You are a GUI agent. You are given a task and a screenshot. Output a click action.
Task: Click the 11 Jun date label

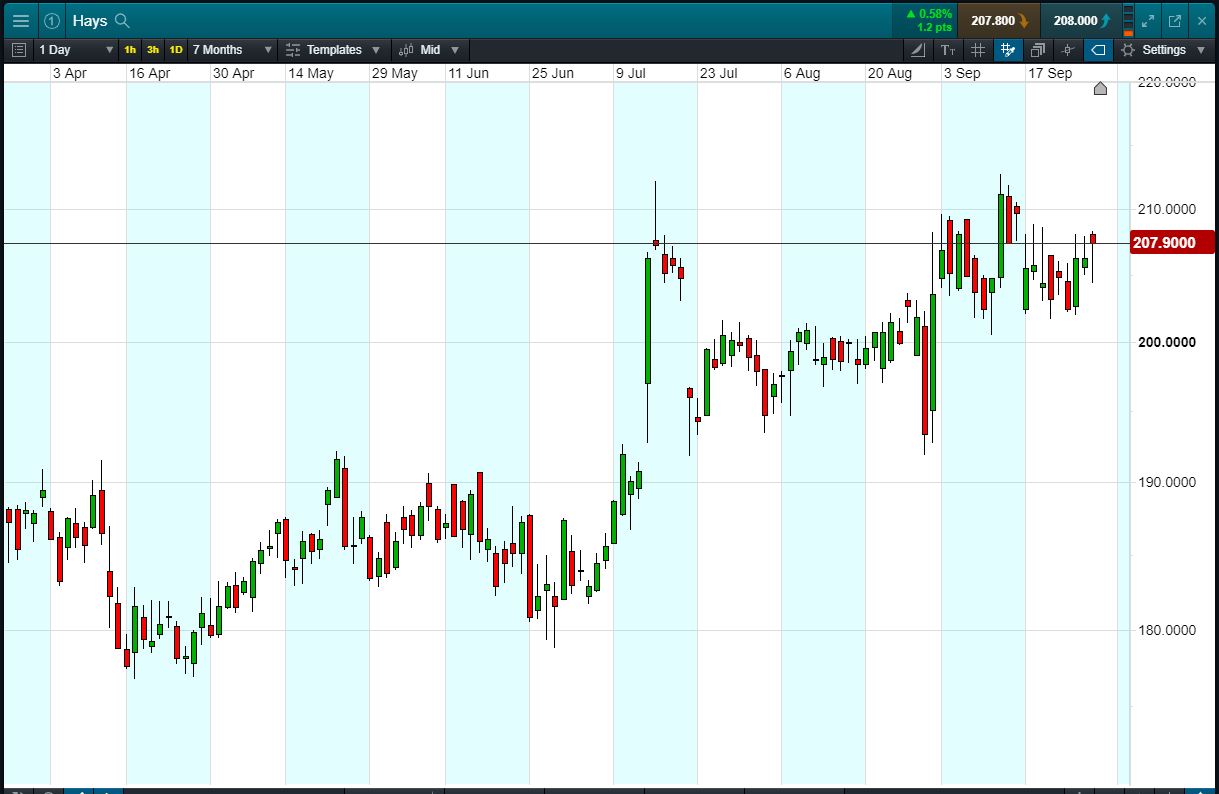(x=468, y=73)
